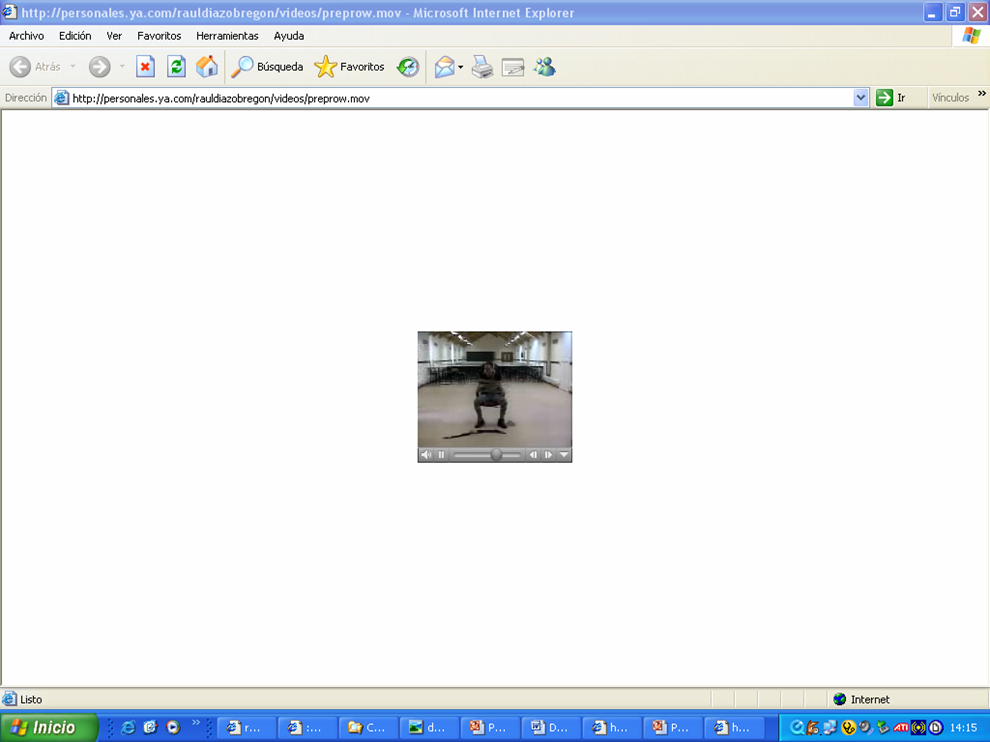Click the Print icon in toolbar
Screen dimensions: 990x742
click(482, 67)
